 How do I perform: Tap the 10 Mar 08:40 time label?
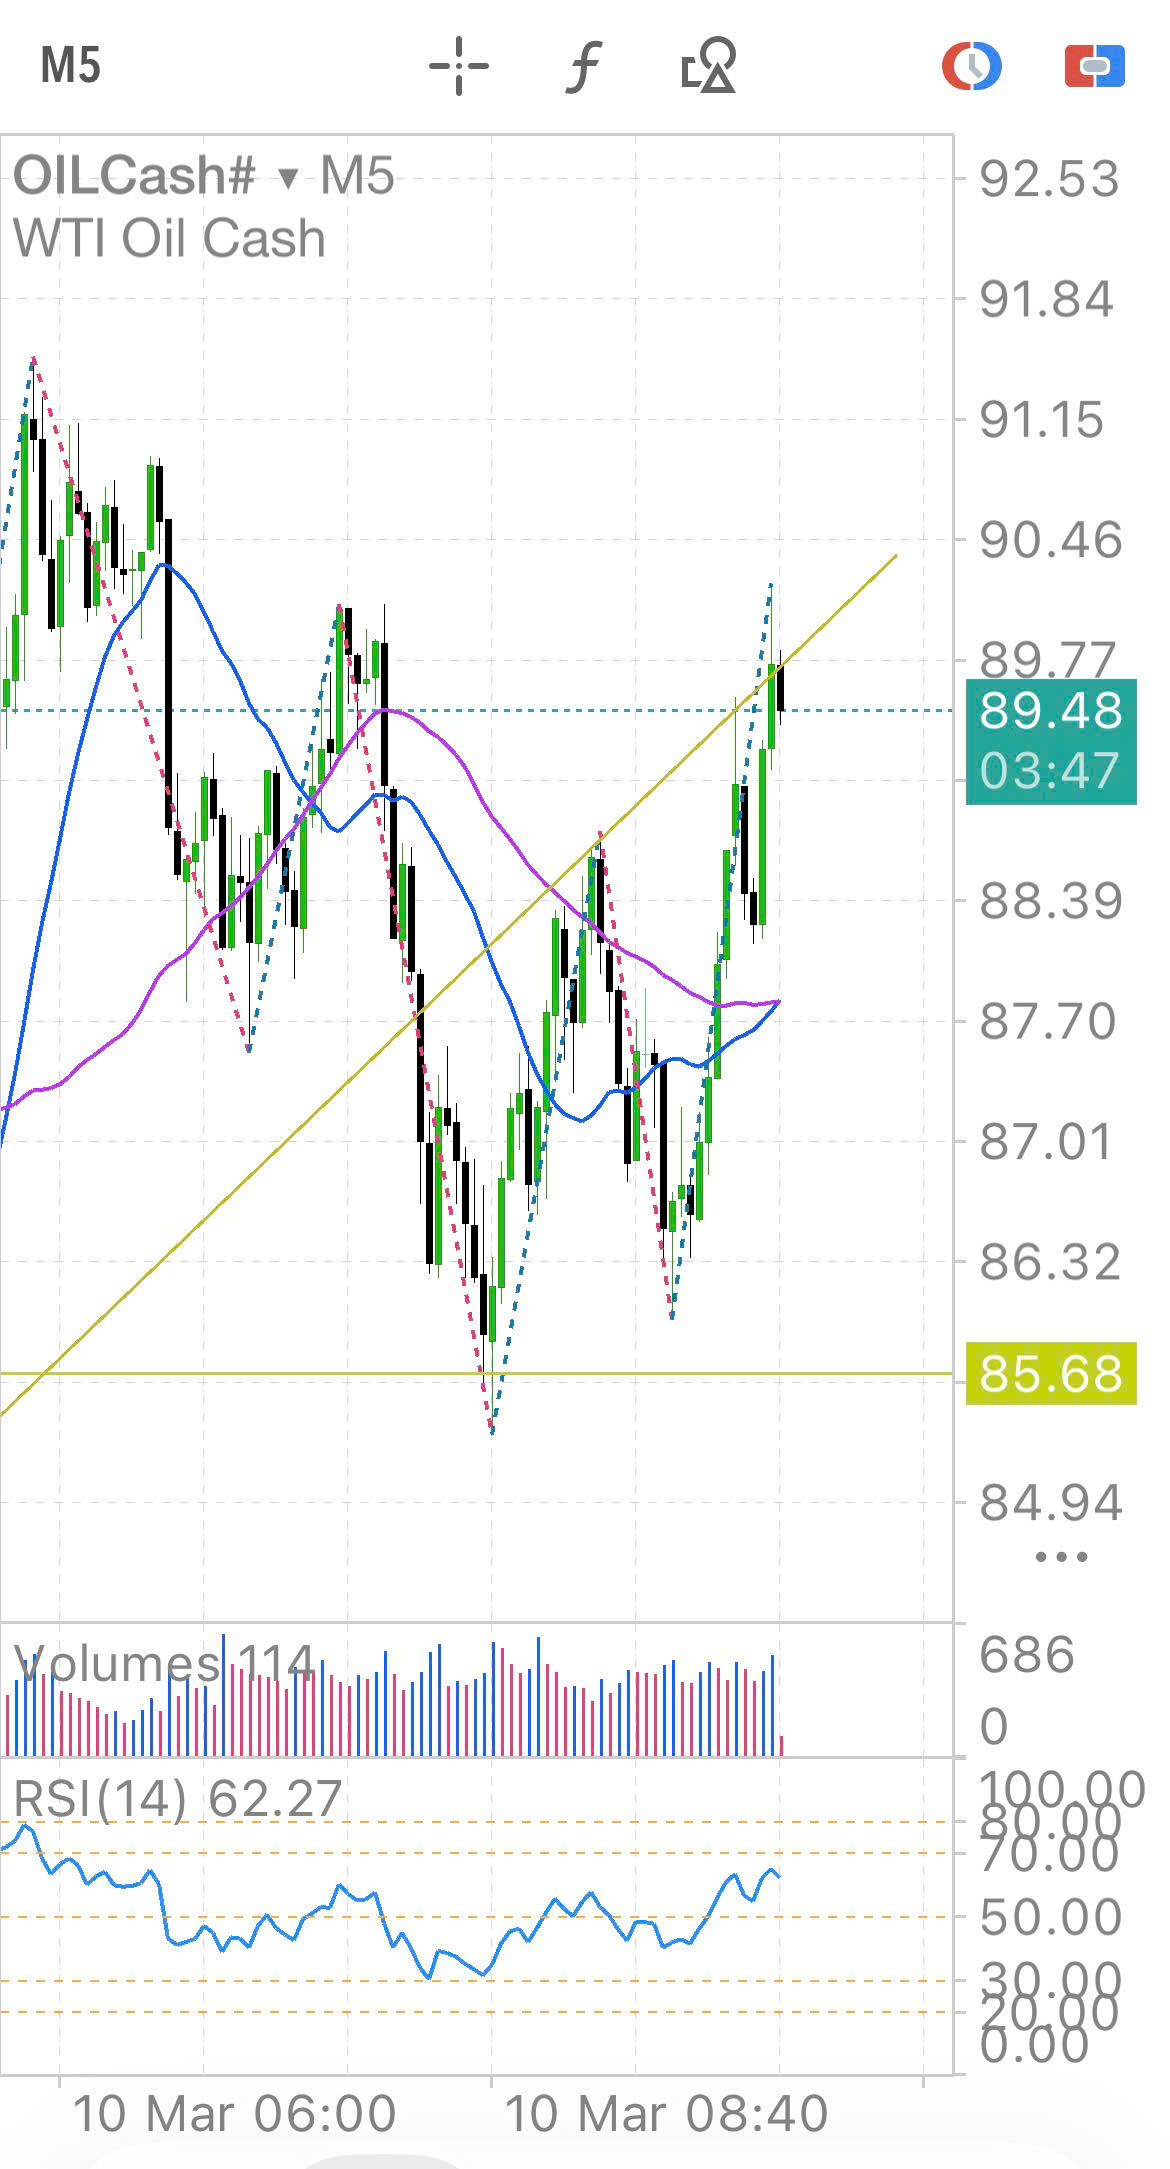pyautogui.click(x=666, y=2114)
